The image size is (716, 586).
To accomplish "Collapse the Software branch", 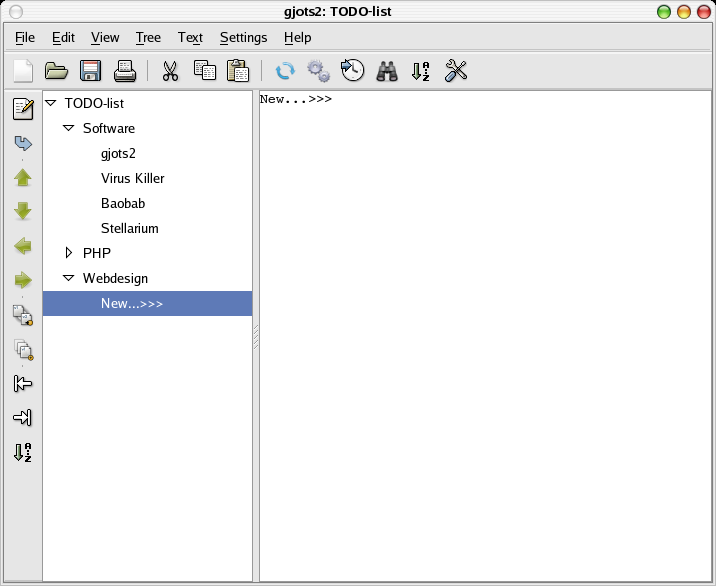I will [x=68, y=128].
